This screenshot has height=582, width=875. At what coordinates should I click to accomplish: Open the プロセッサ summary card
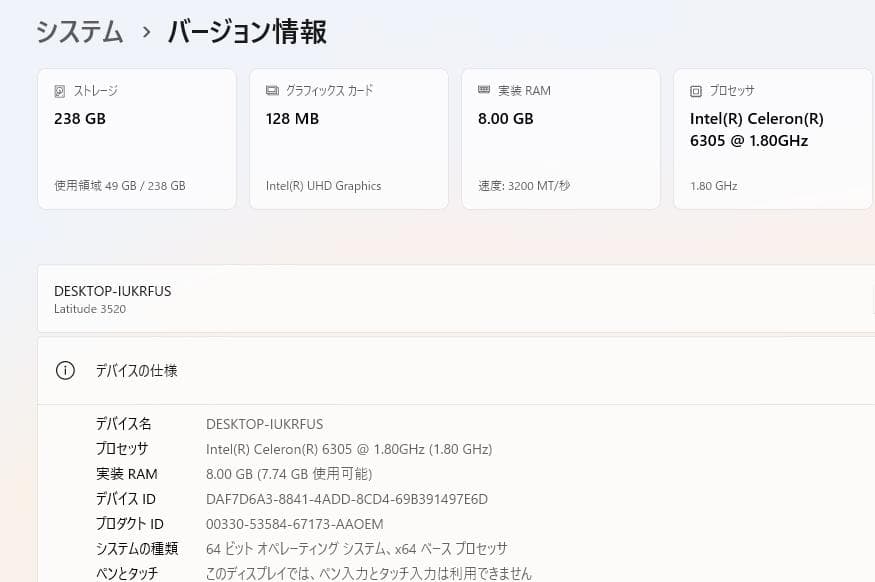pyautogui.click(x=772, y=138)
